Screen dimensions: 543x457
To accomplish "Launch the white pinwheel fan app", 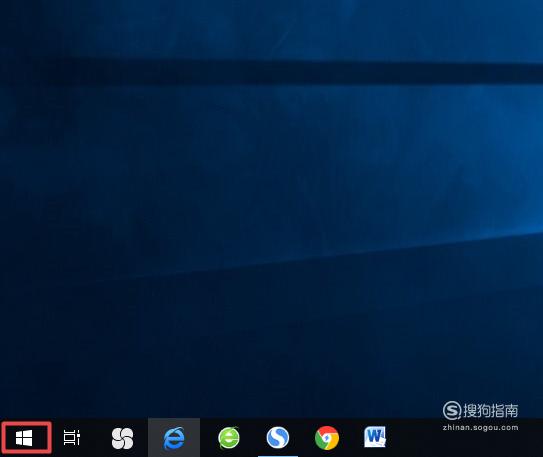I will pyautogui.click(x=123, y=438).
